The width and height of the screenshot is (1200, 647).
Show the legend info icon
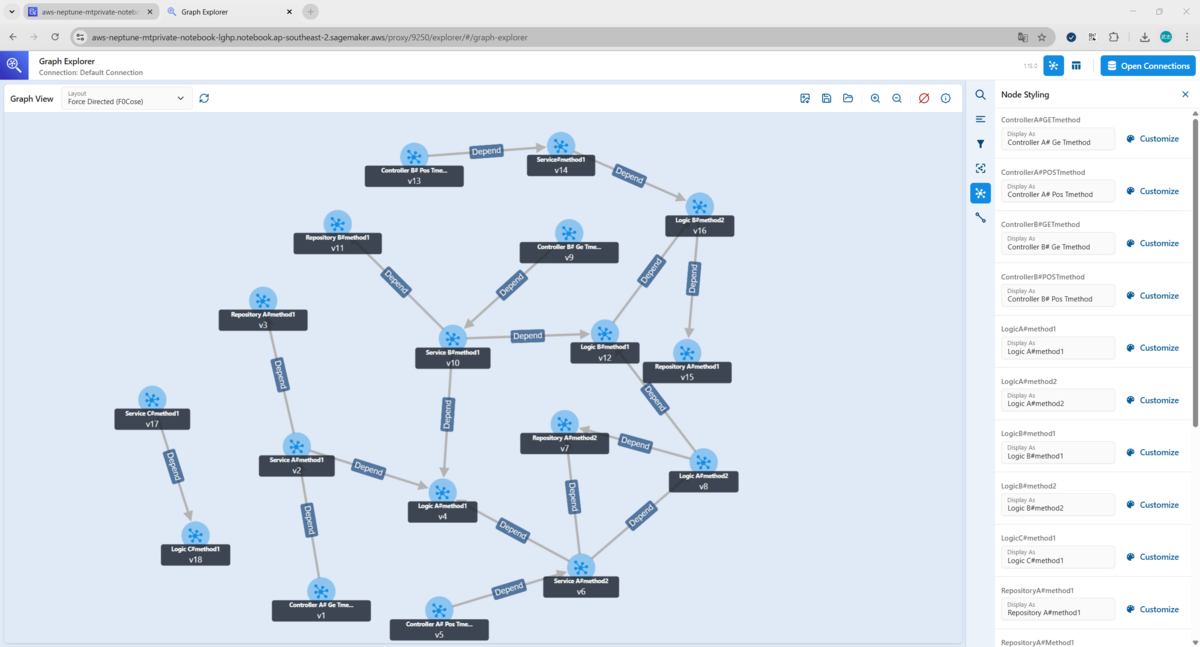point(945,99)
